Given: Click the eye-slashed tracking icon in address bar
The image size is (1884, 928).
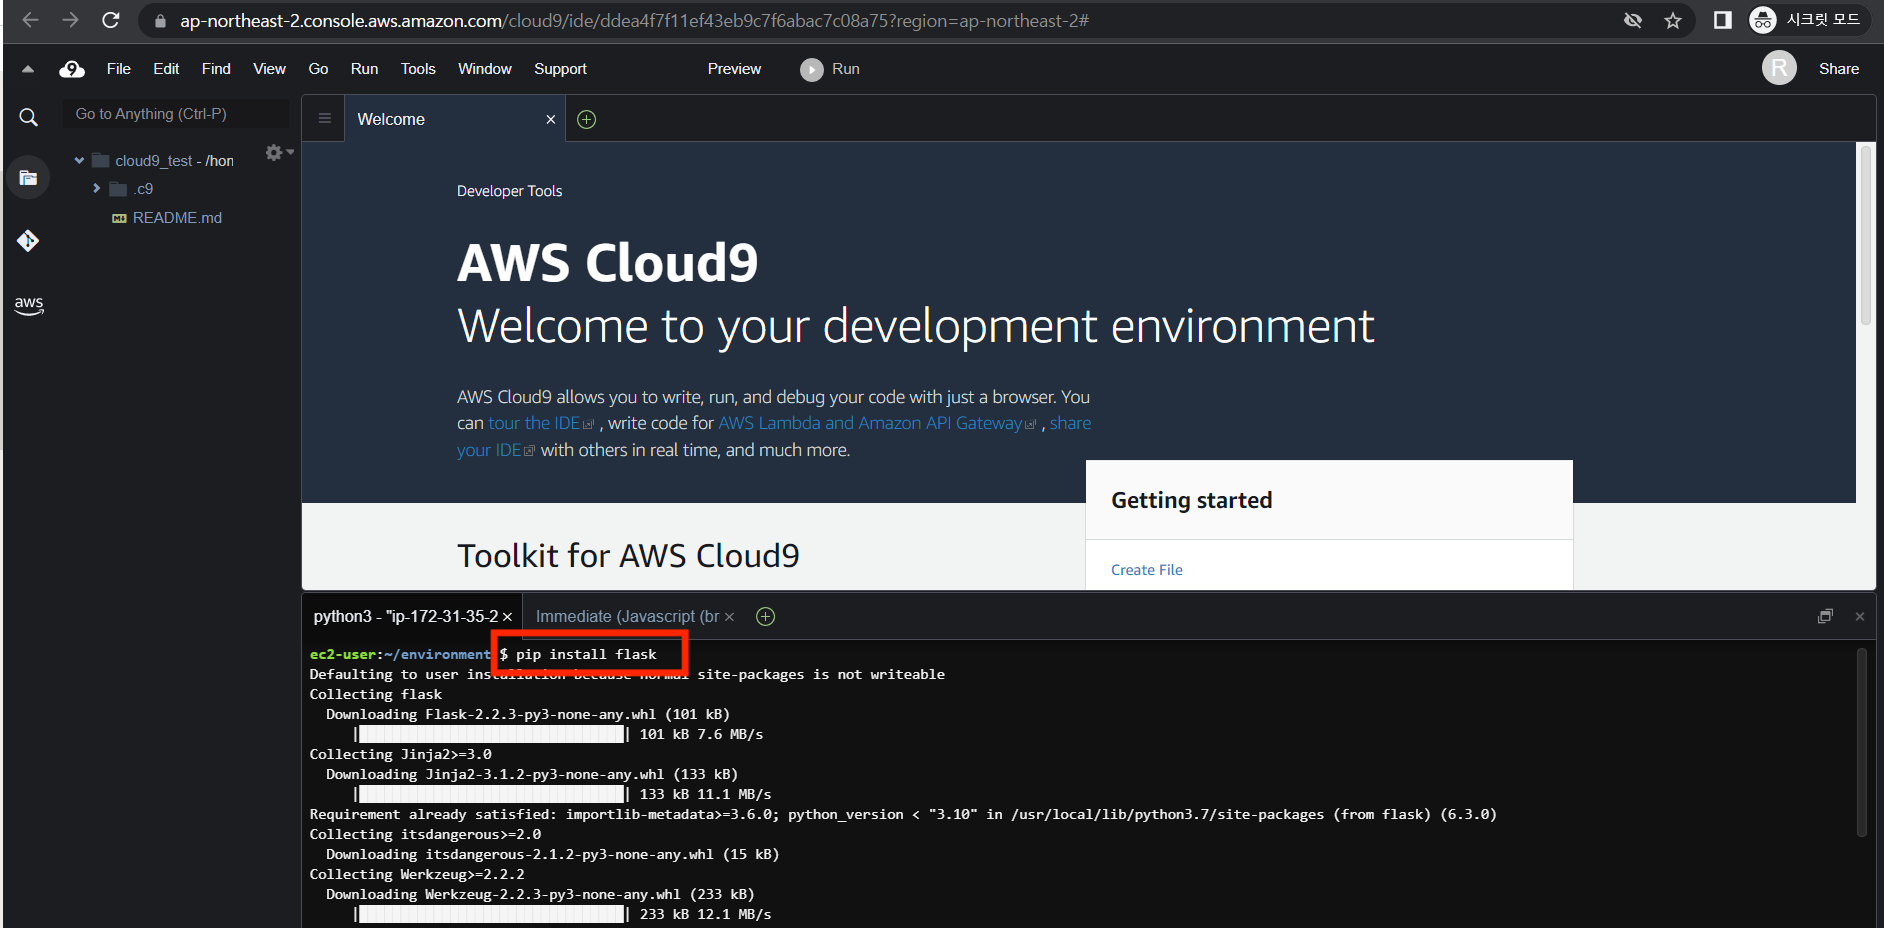Looking at the screenshot, I should click(x=1633, y=21).
